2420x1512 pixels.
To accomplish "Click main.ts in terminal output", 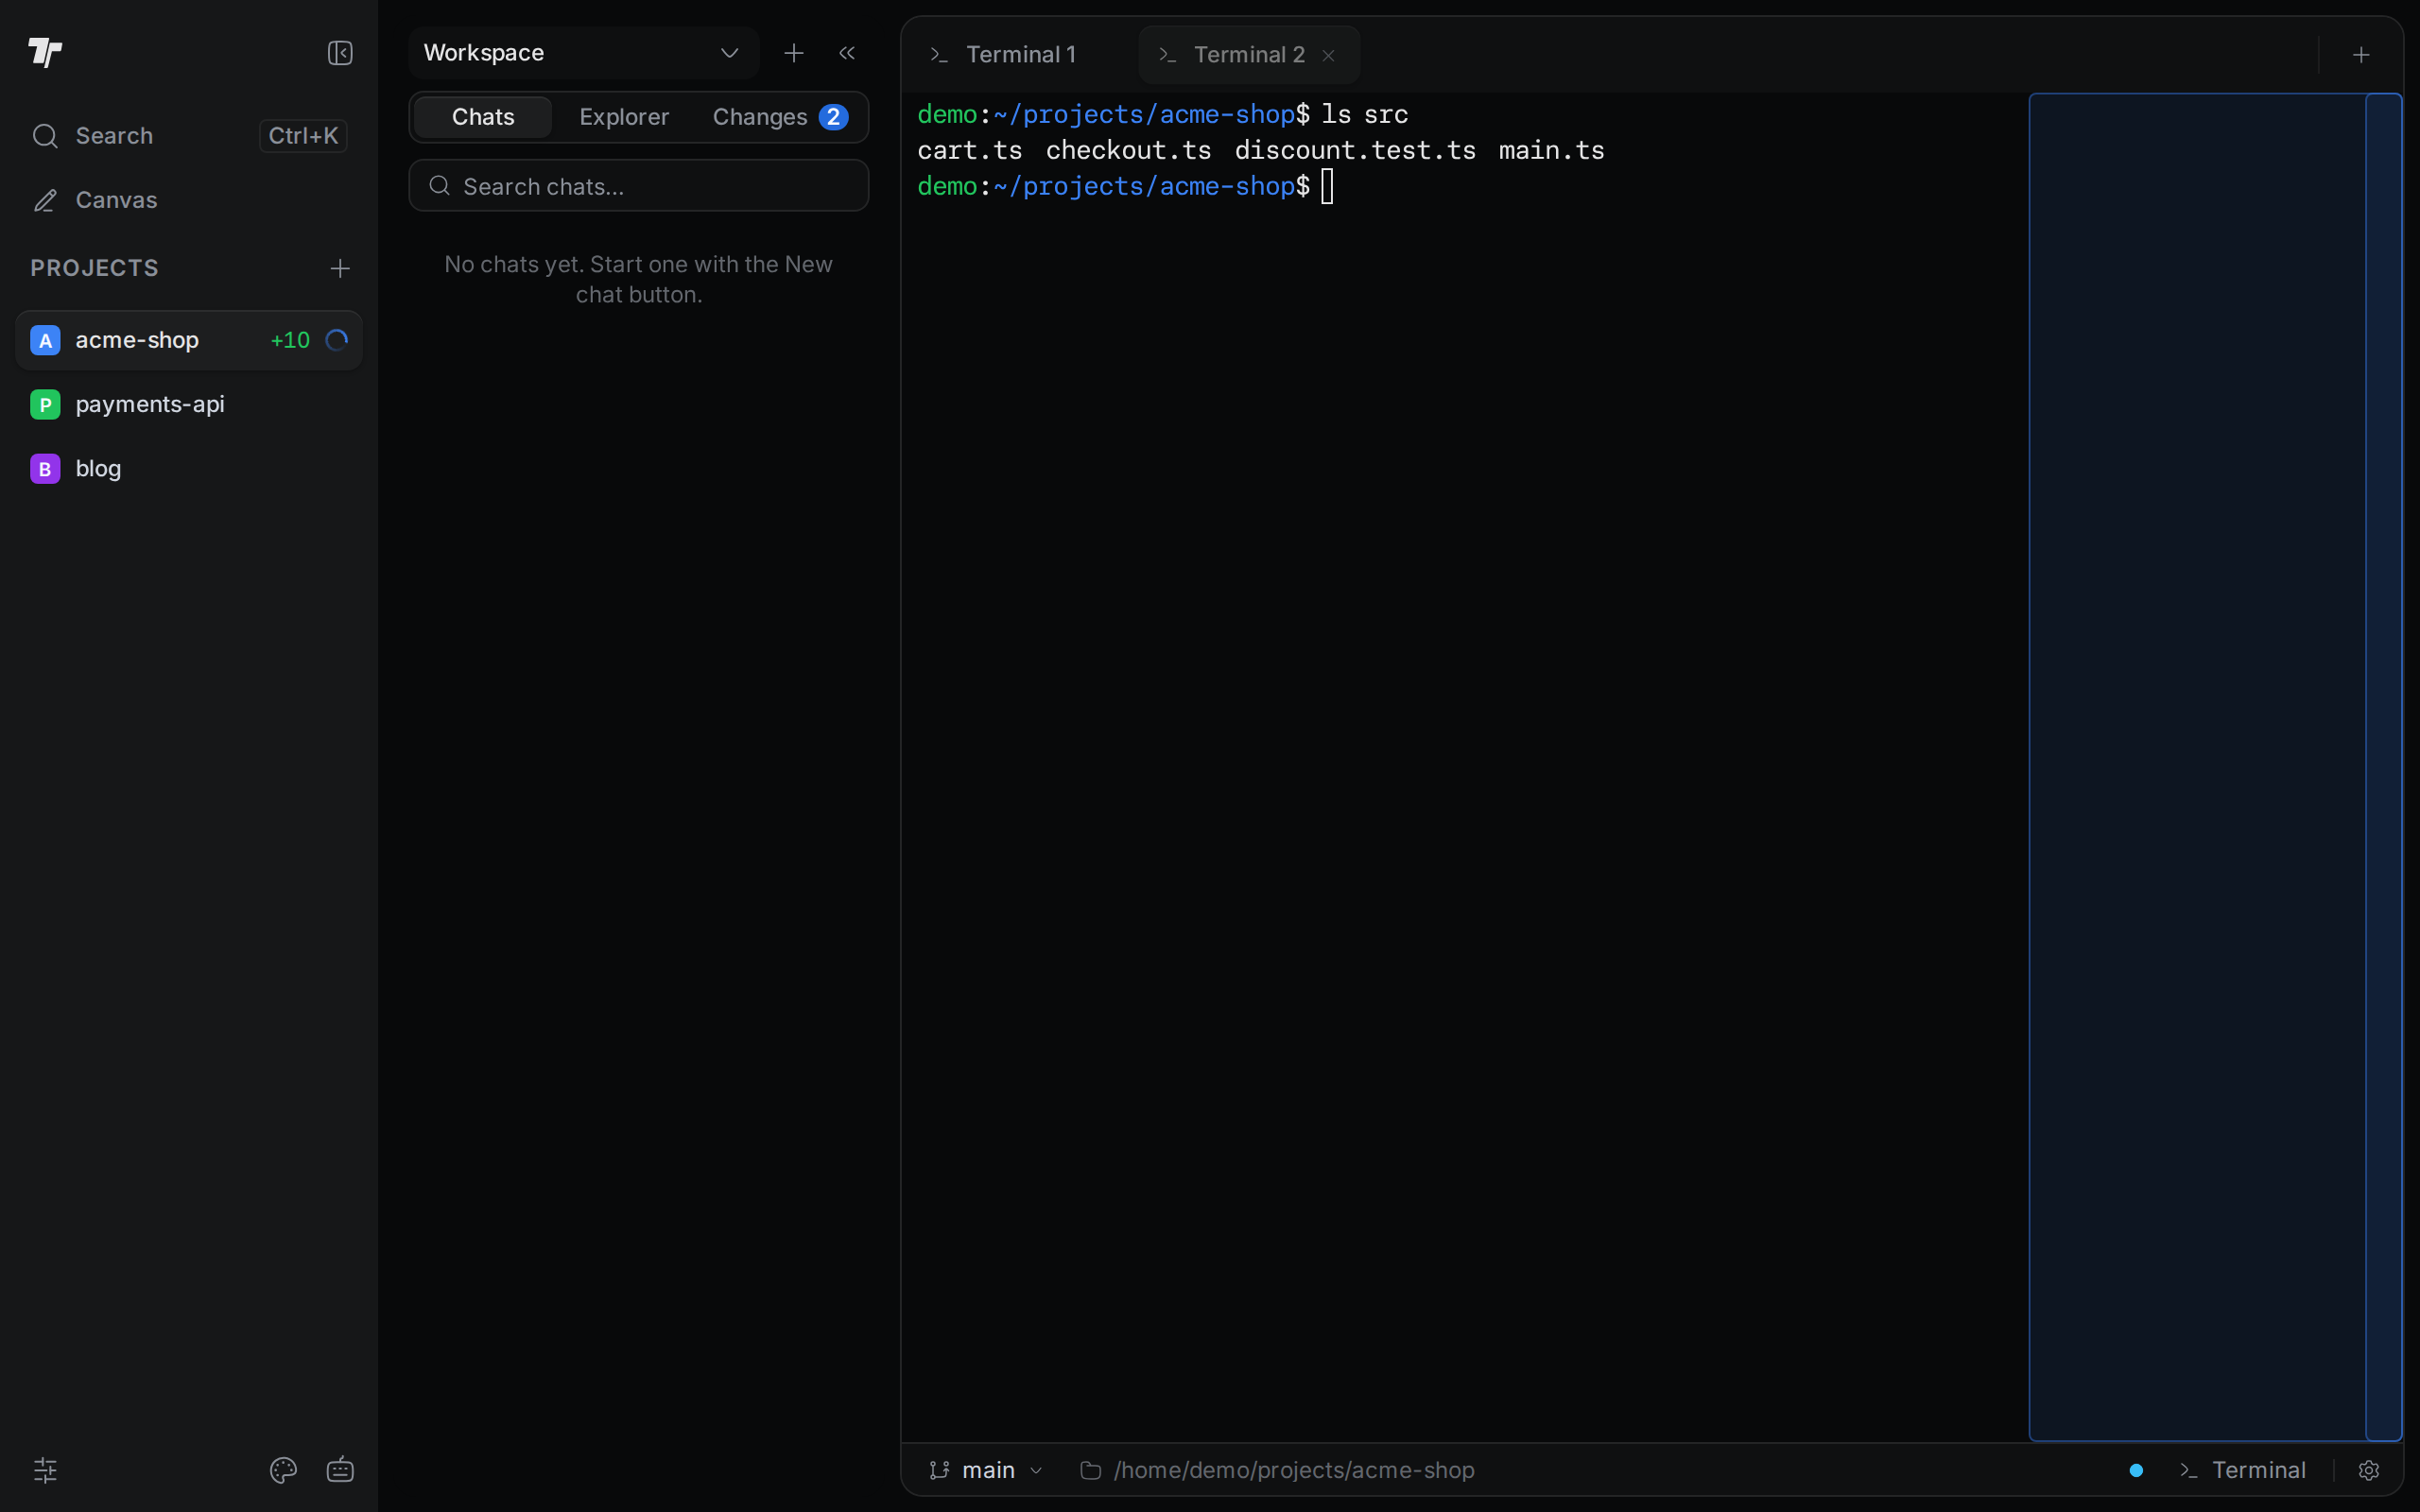I will [x=1551, y=150].
